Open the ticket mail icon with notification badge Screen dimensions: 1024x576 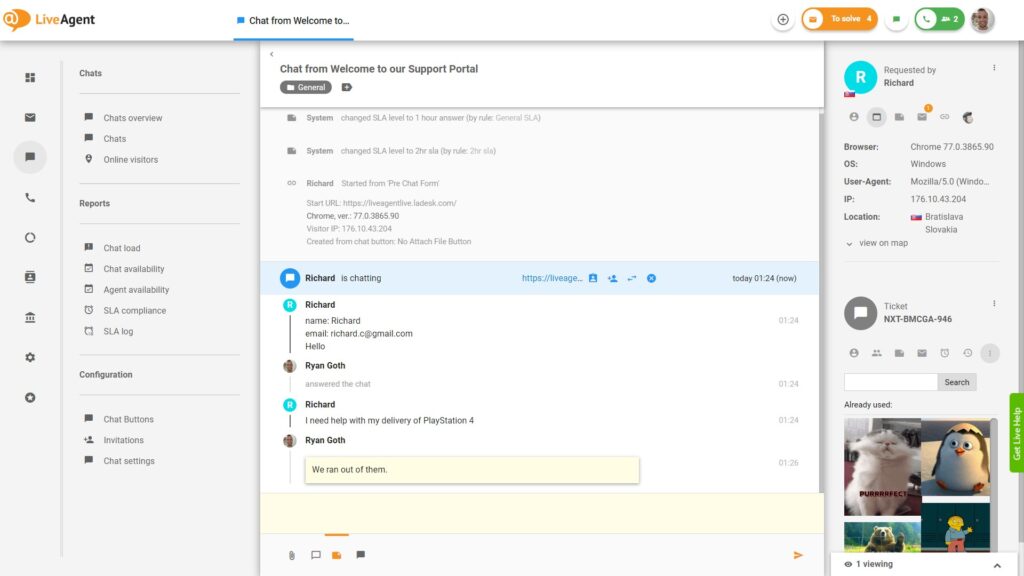click(922, 117)
